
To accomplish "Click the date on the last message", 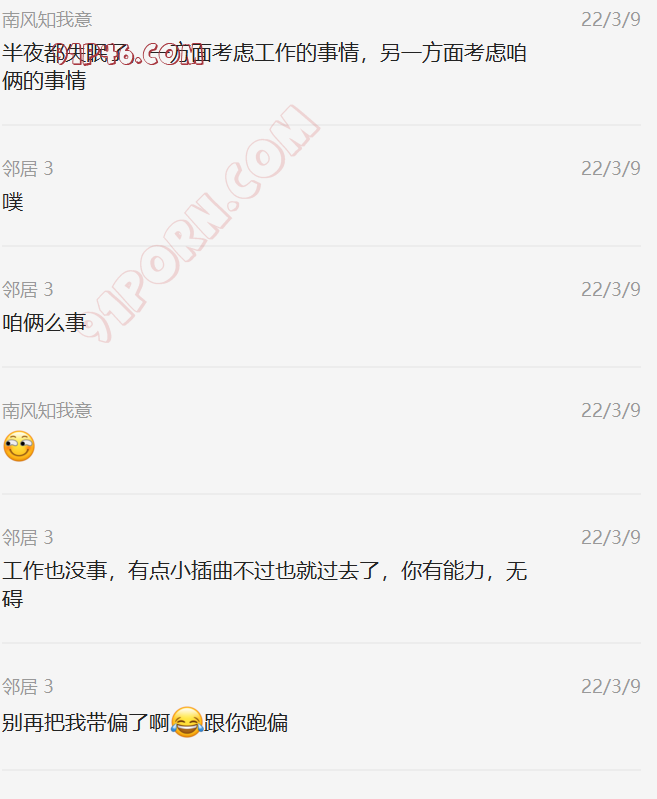I will pos(611,686).
